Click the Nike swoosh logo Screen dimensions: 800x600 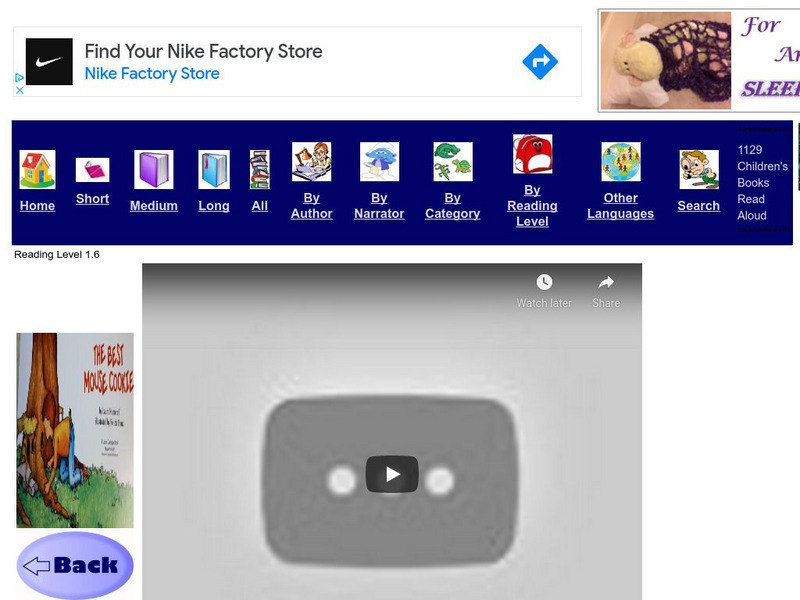(x=49, y=62)
